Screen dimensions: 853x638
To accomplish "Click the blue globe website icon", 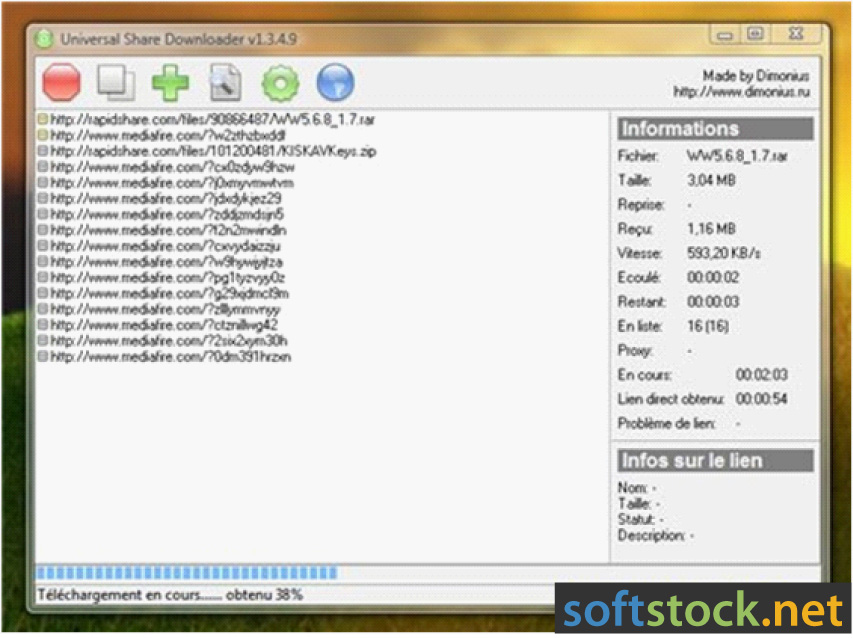I will coord(335,83).
